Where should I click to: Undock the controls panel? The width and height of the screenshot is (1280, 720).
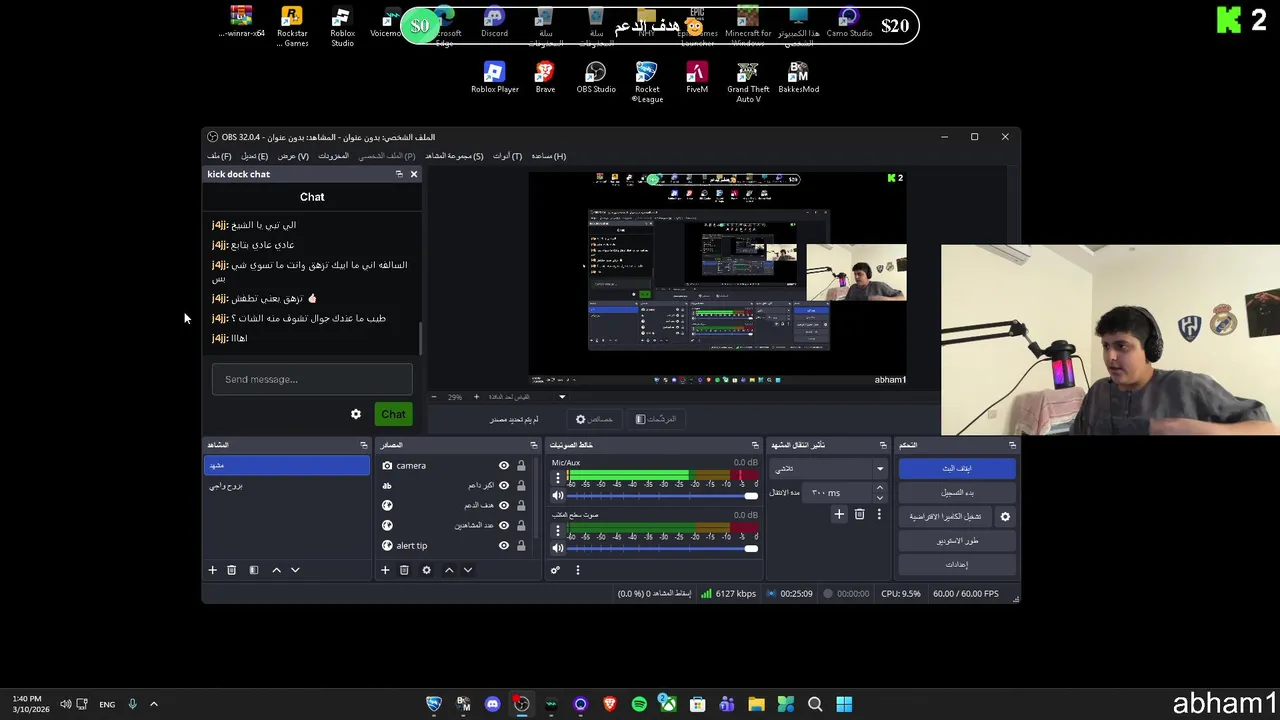coord(1012,445)
